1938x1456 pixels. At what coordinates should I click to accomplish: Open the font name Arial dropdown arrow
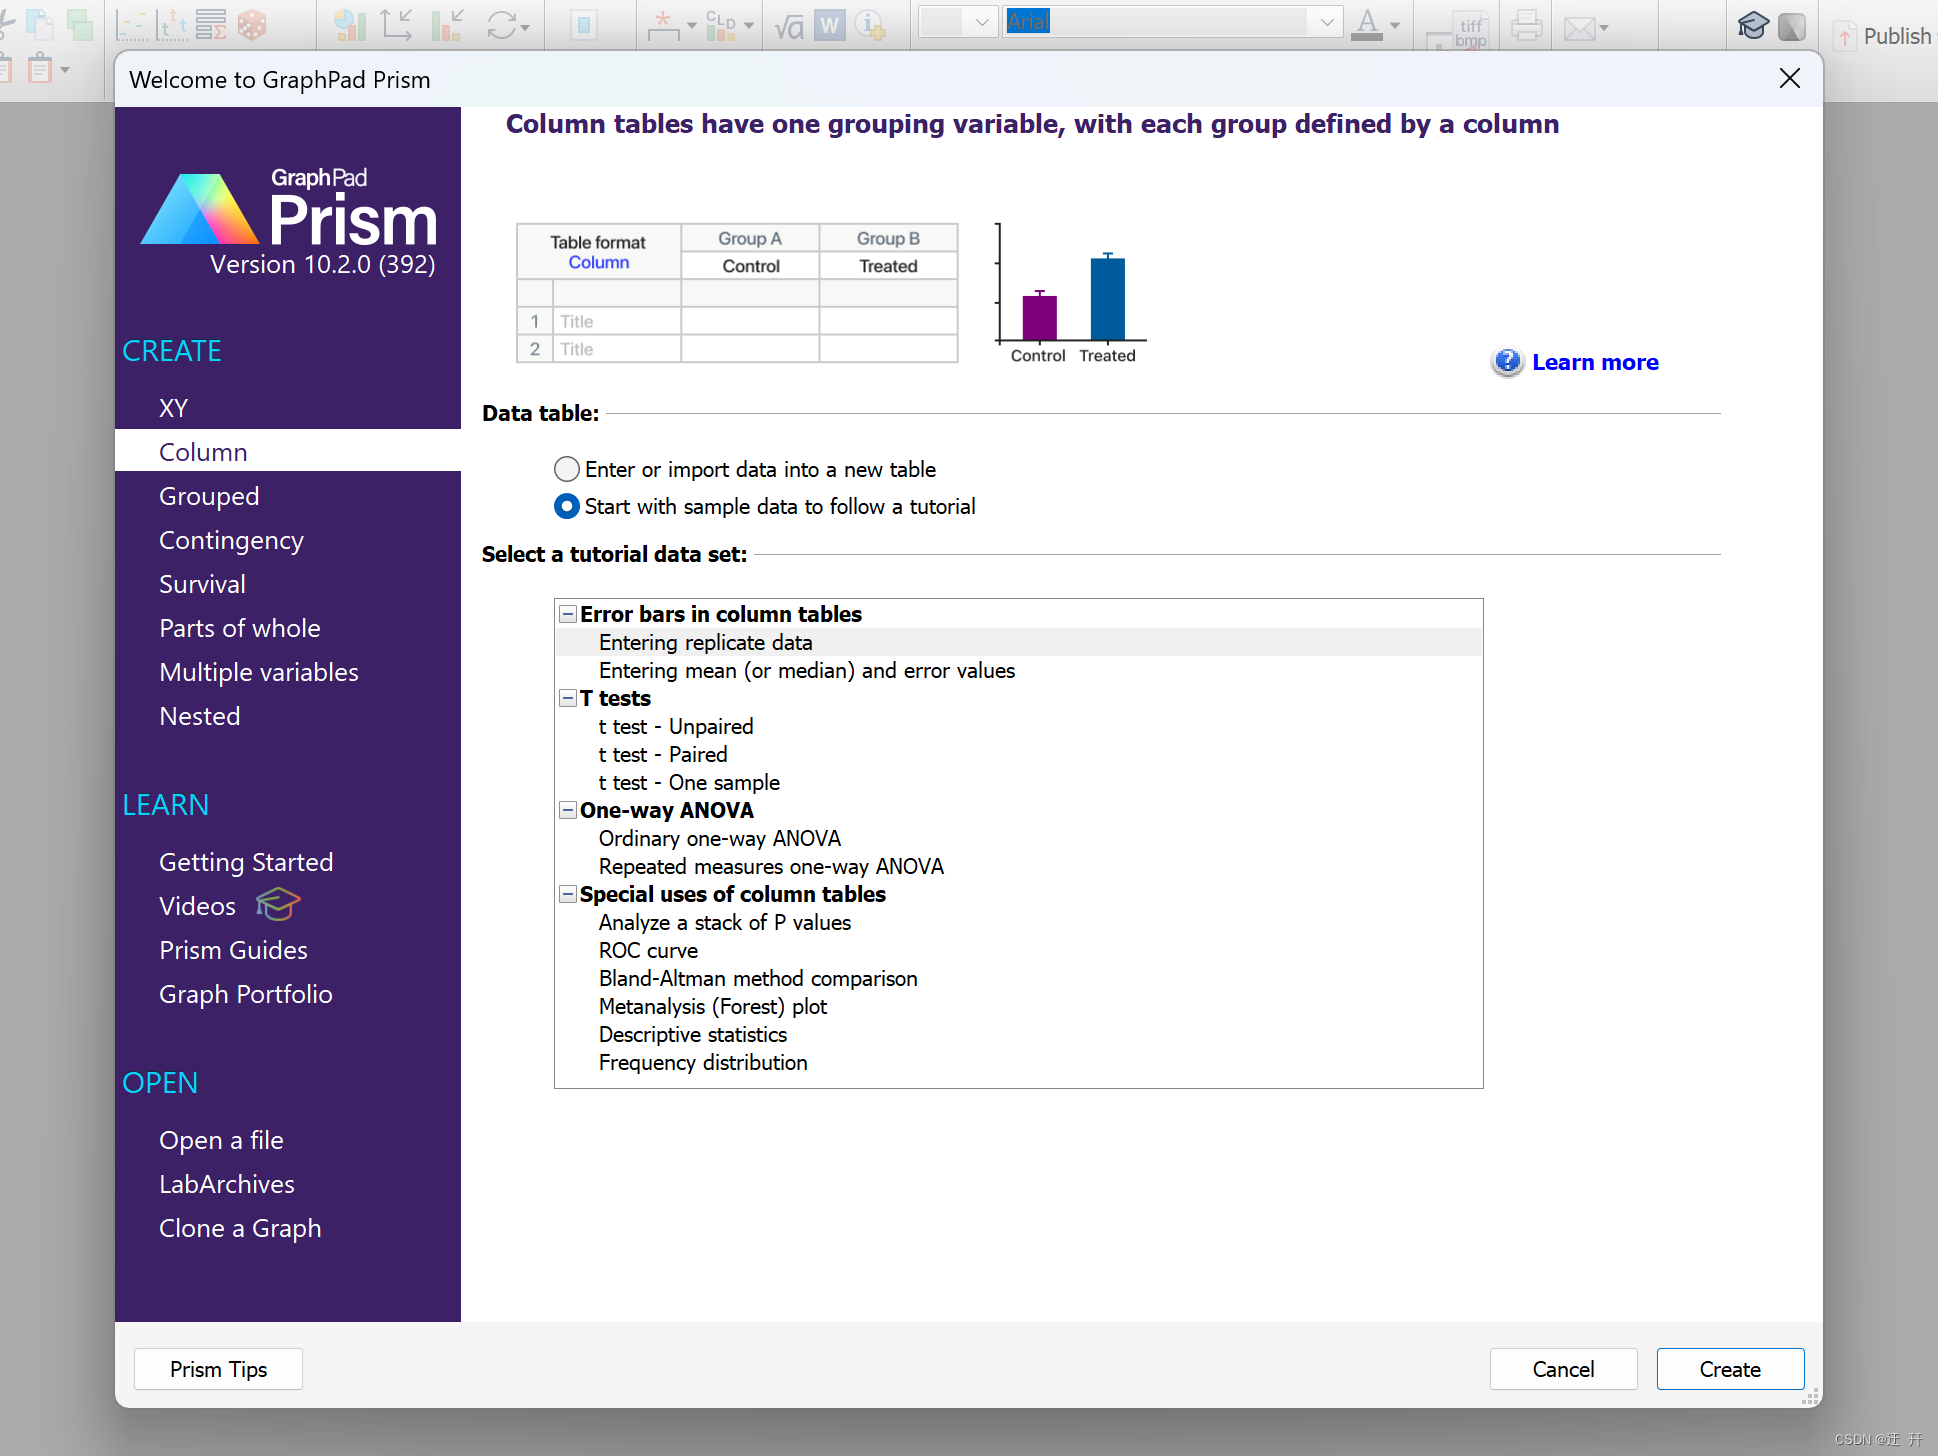click(x=1327, y=21)
